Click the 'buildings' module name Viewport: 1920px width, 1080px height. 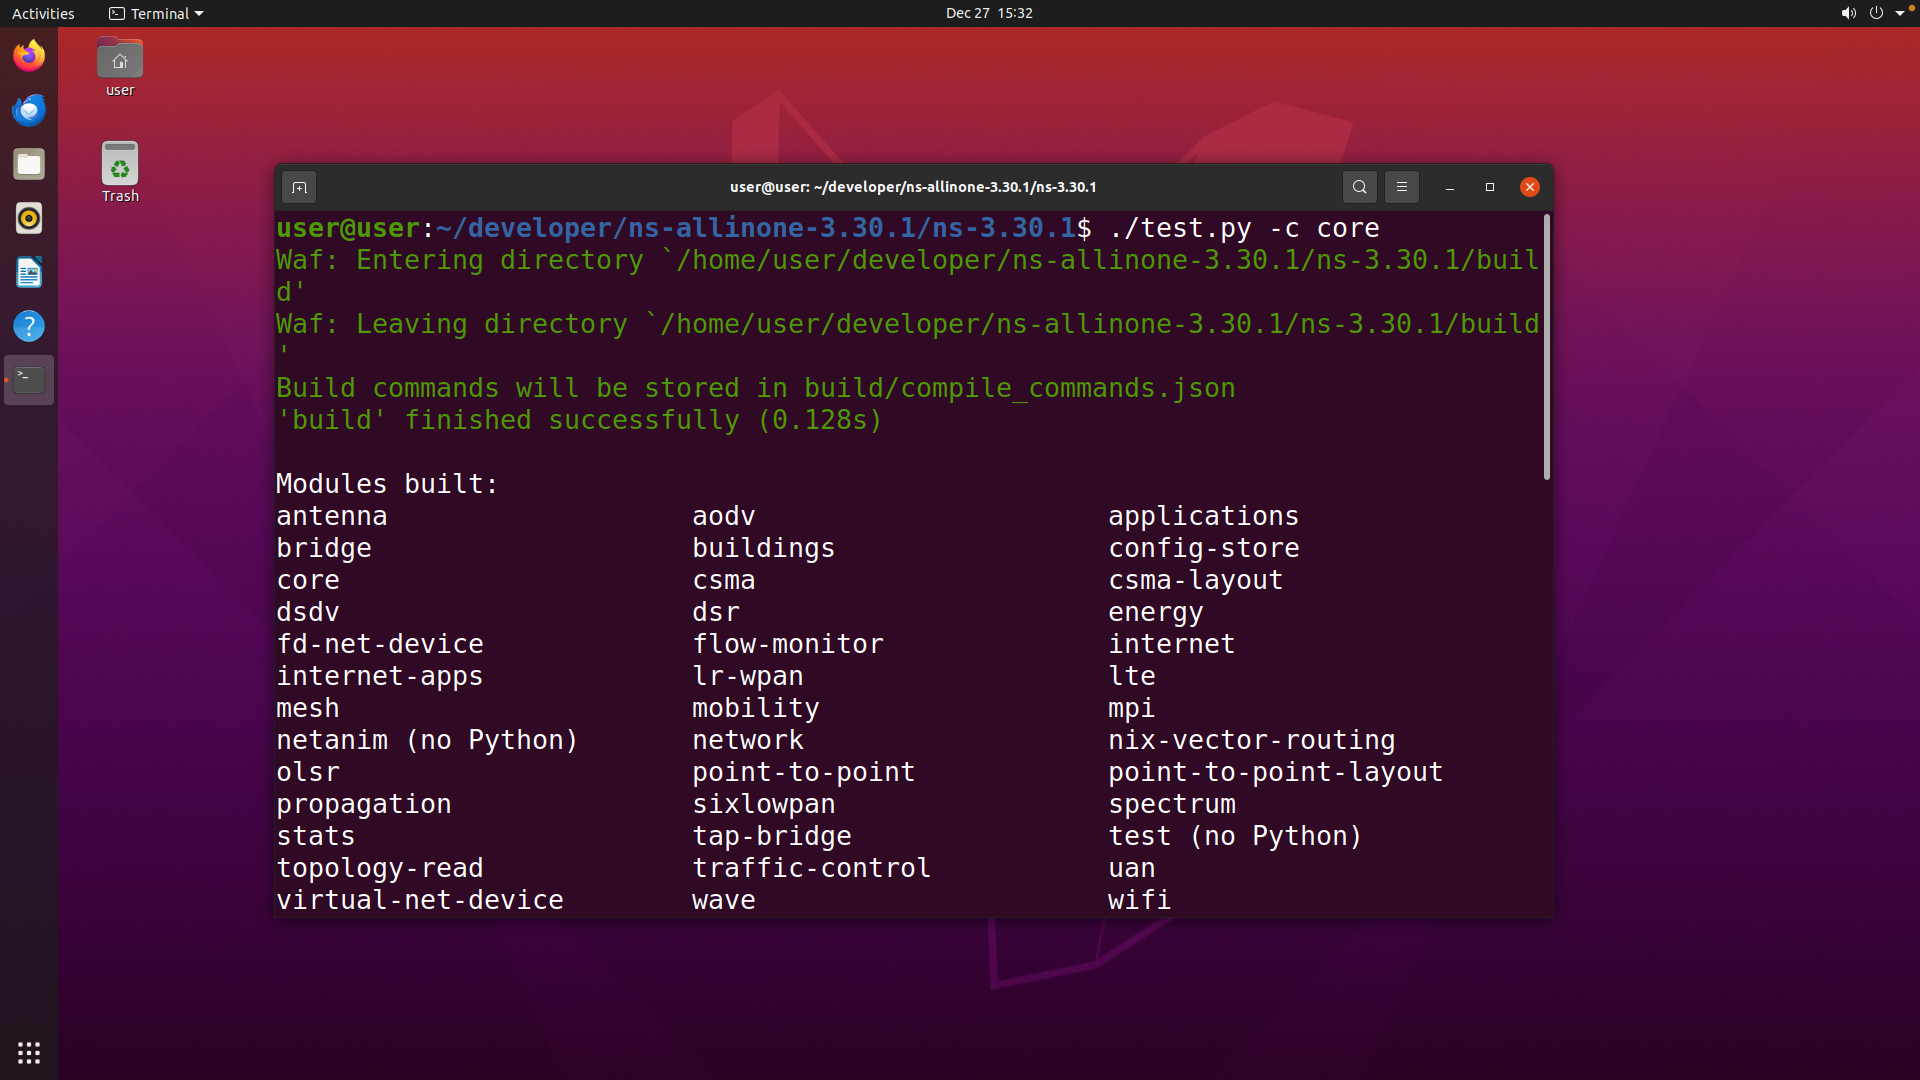coord(764,548)
